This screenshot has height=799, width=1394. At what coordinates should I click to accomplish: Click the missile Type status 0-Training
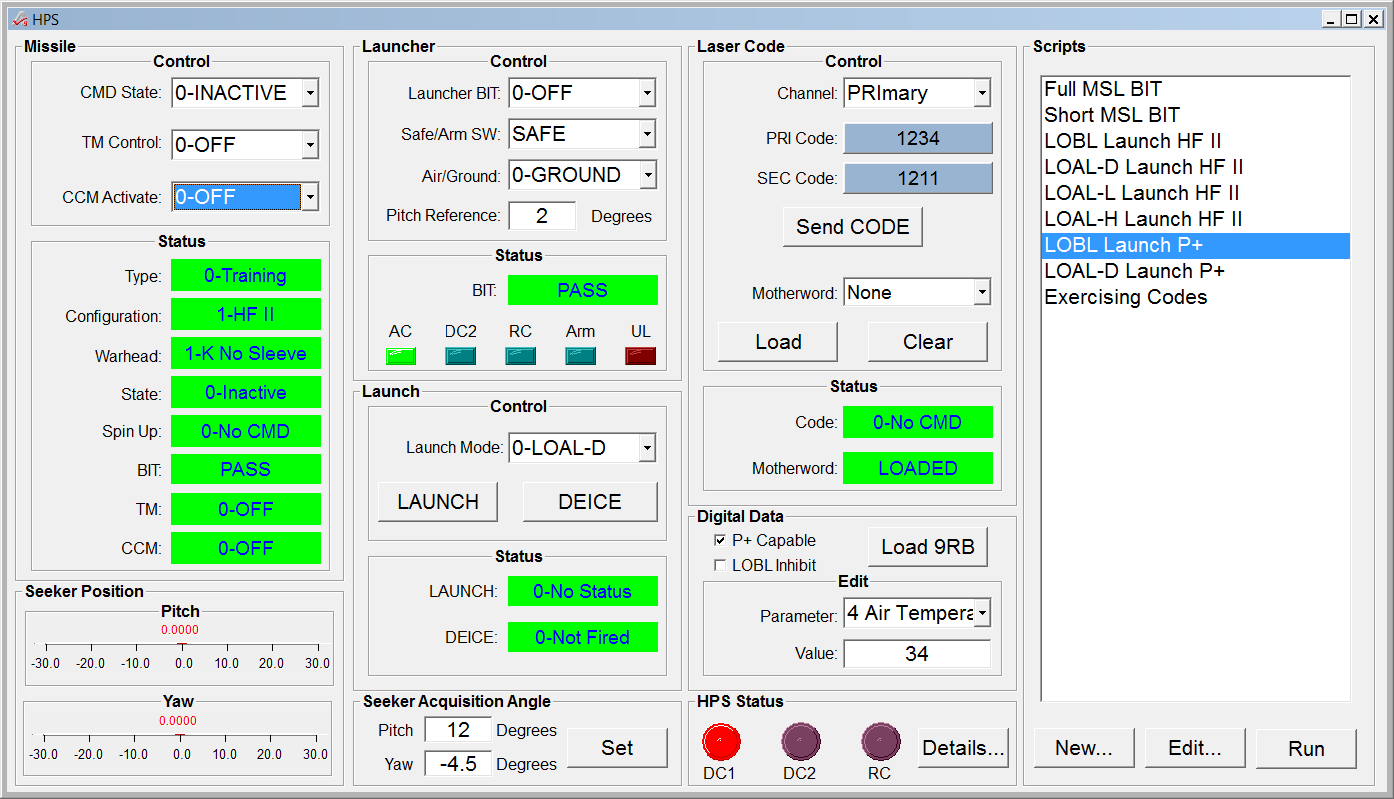click(246, 275)
